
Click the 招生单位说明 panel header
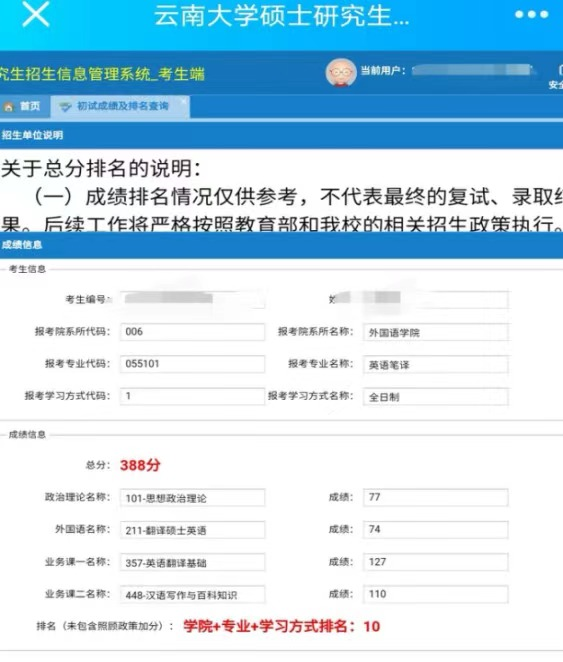(282, 135)
